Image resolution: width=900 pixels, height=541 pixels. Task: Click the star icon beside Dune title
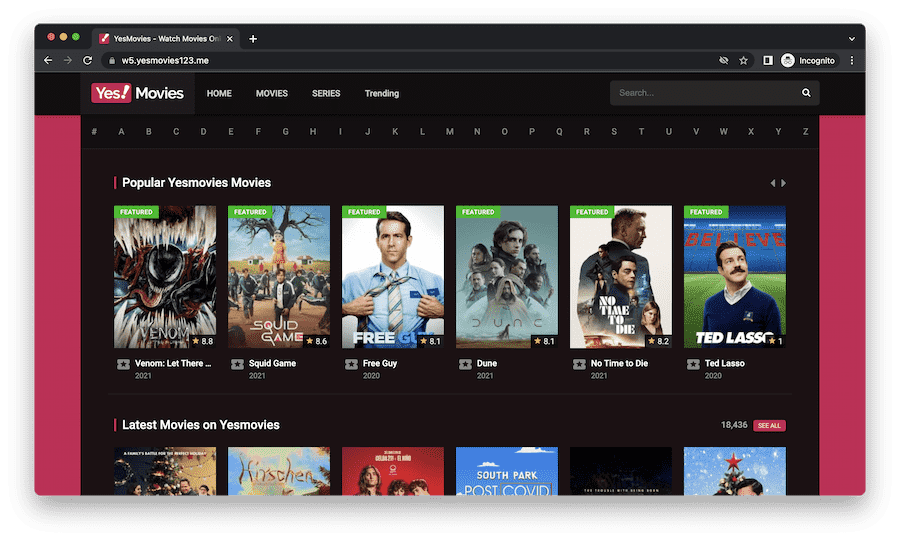pyautogui.click(x=465, y=364)
